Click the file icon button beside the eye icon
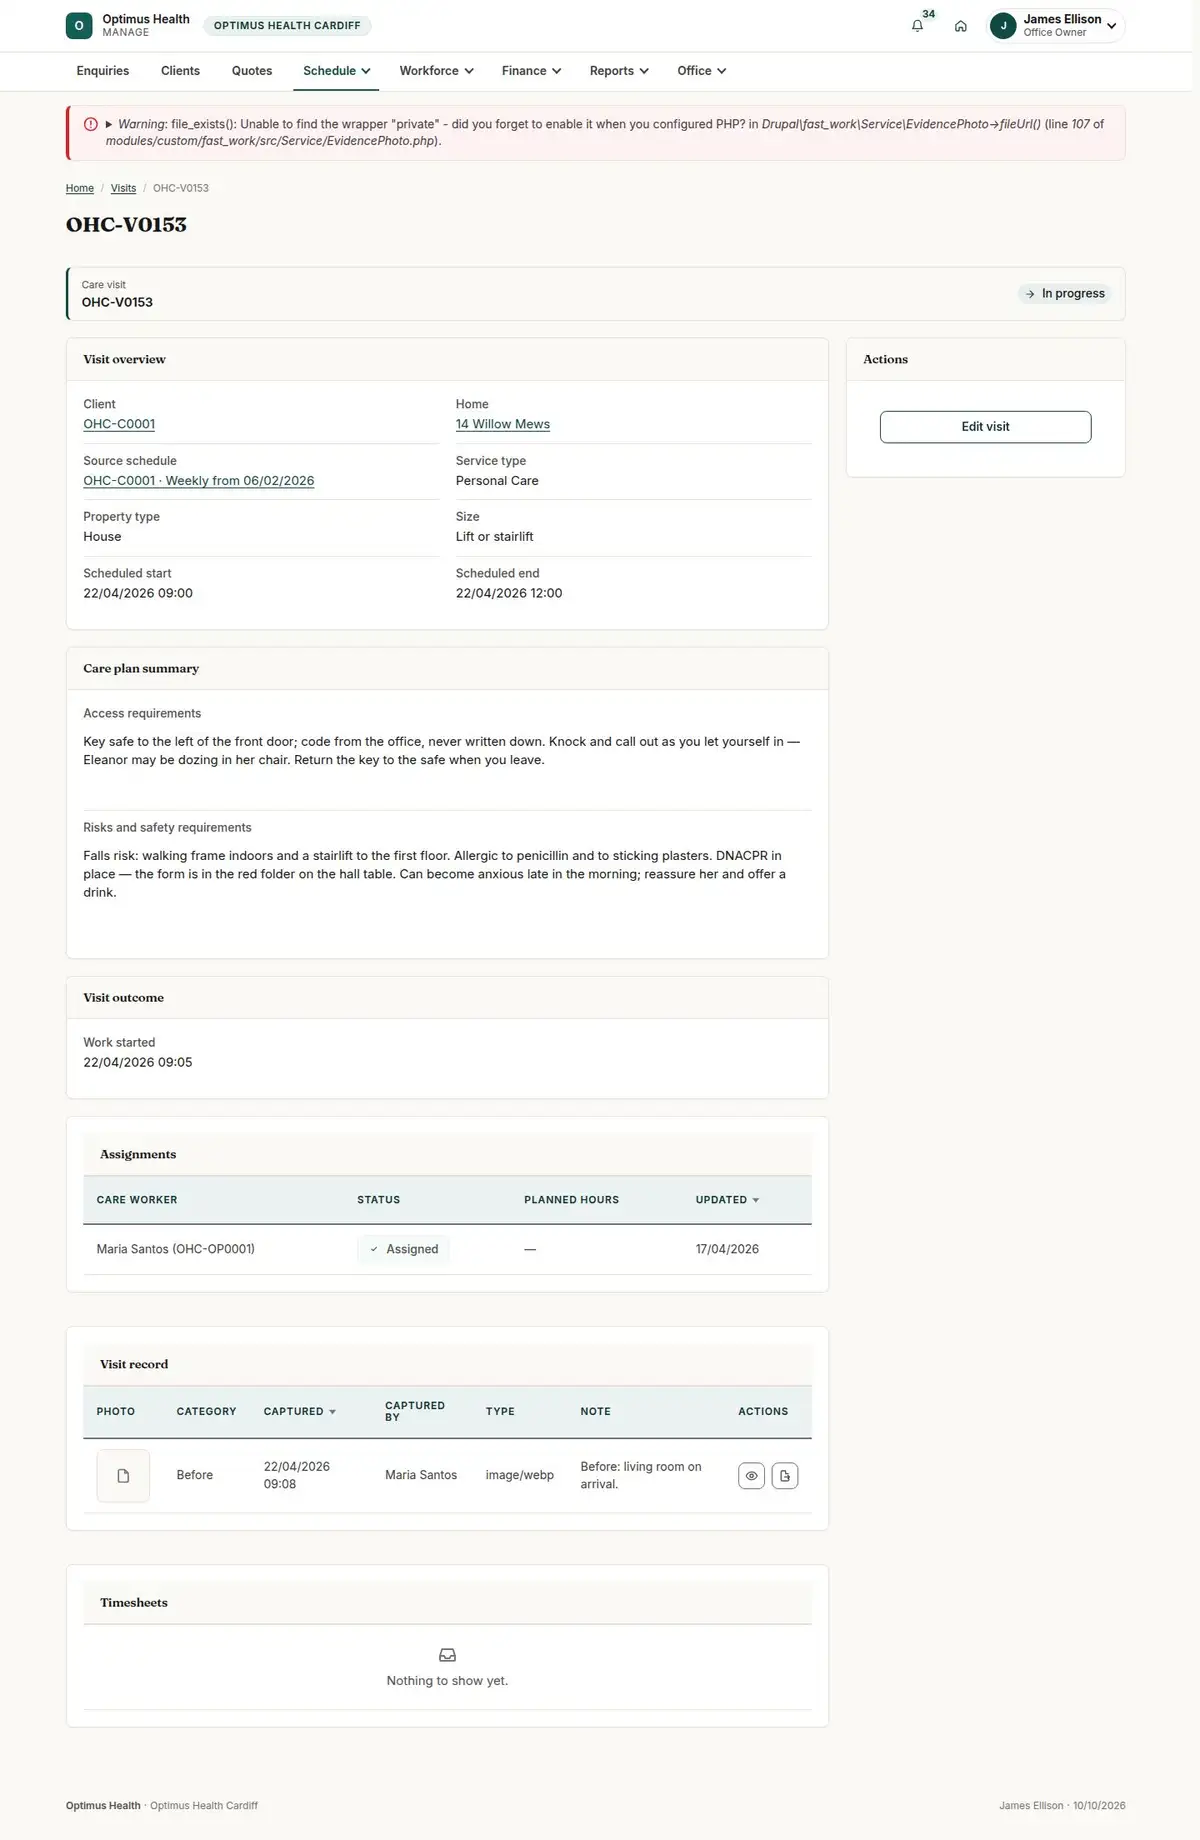 coord(785,1476)
